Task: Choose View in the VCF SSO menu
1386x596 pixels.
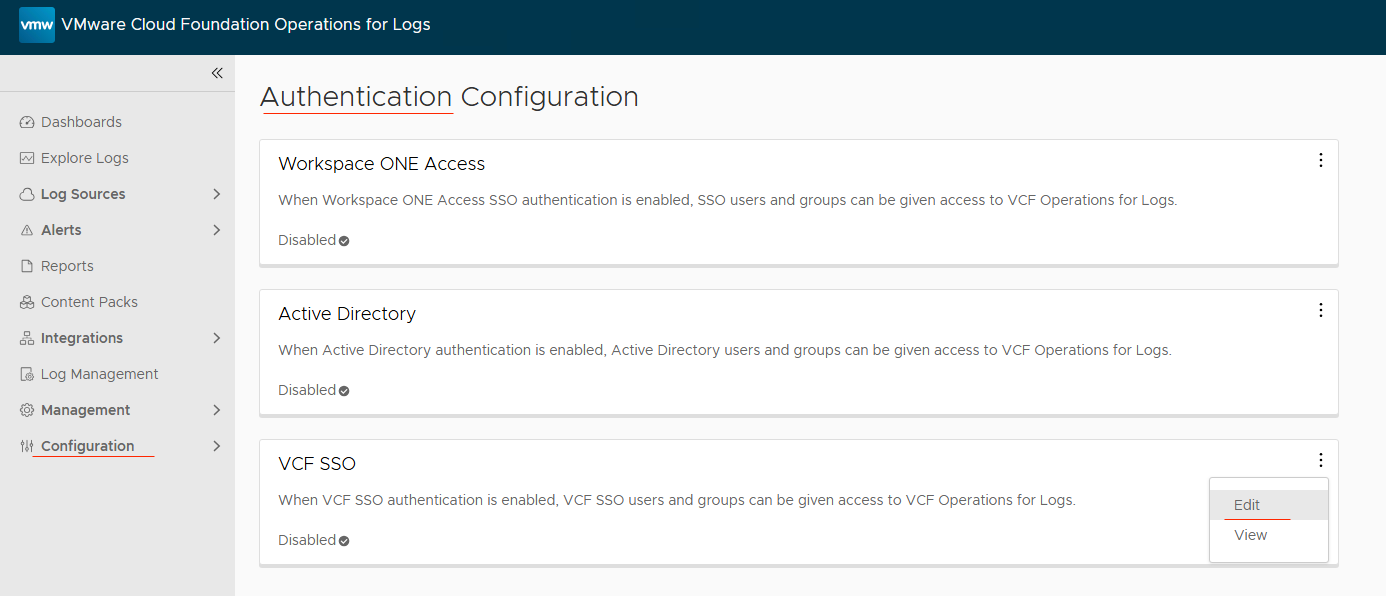Action: click(1250, 535)
